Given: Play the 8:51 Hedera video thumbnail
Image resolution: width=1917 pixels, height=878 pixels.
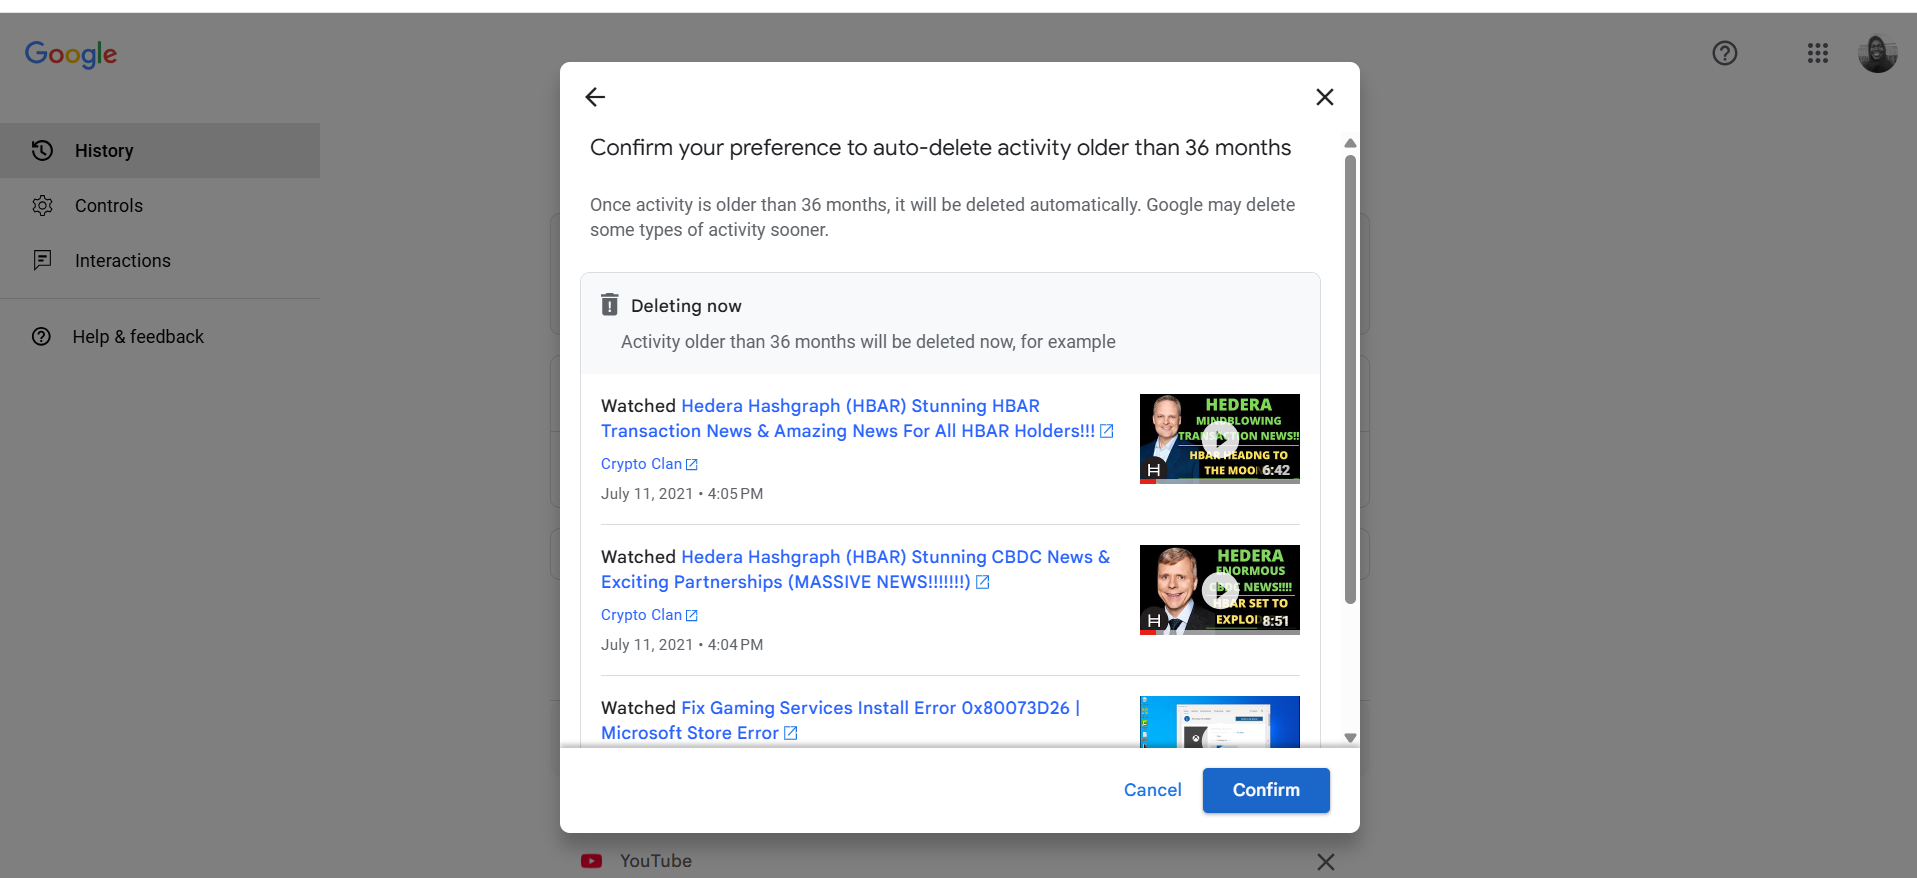Looking at the screenshot, I should click(1220, 590).
